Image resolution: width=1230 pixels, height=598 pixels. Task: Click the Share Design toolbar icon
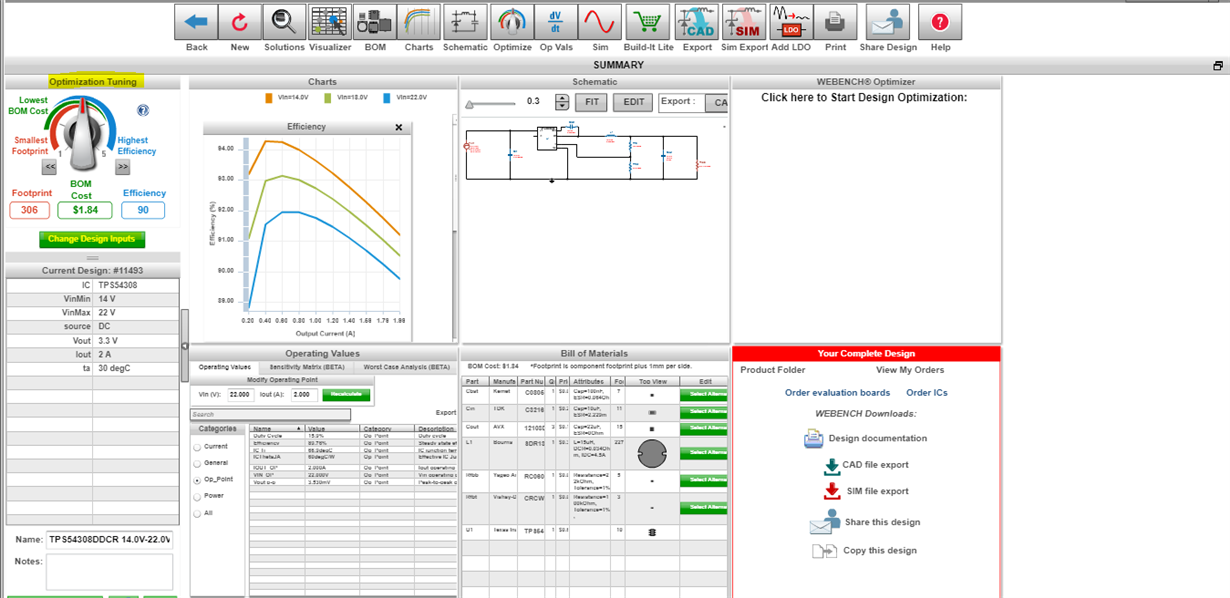pyautogui.click(x=887, y=22)
